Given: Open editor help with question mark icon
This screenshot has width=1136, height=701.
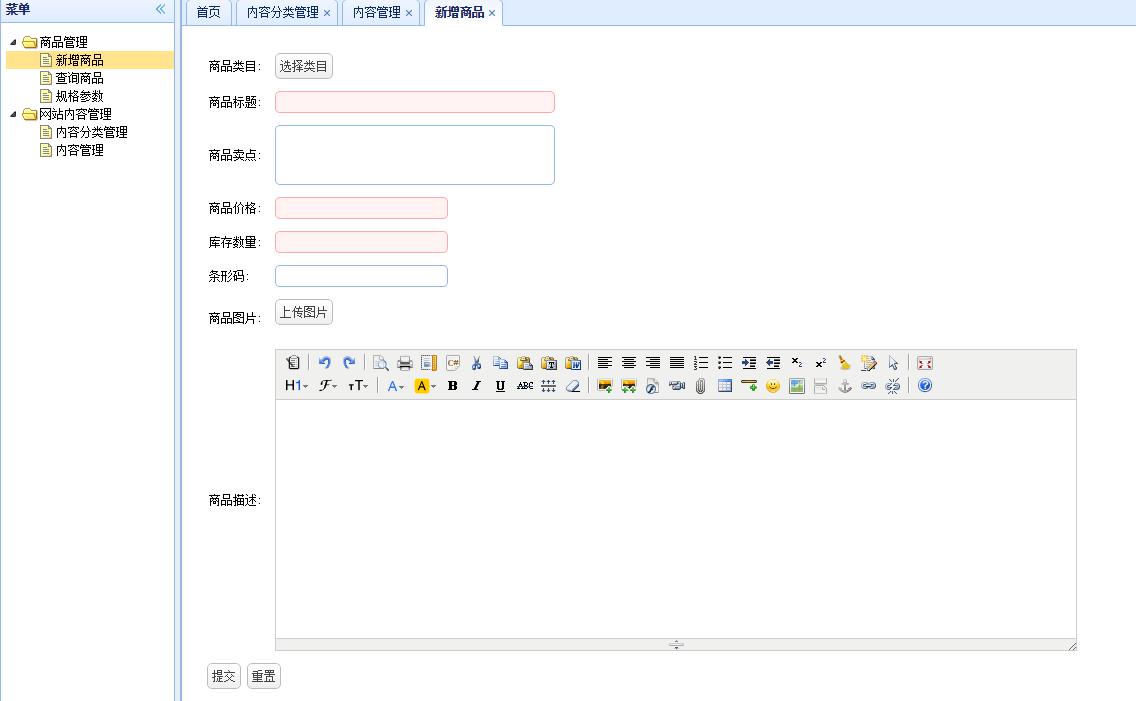Looking at the screenshot, I should [925, 386].
